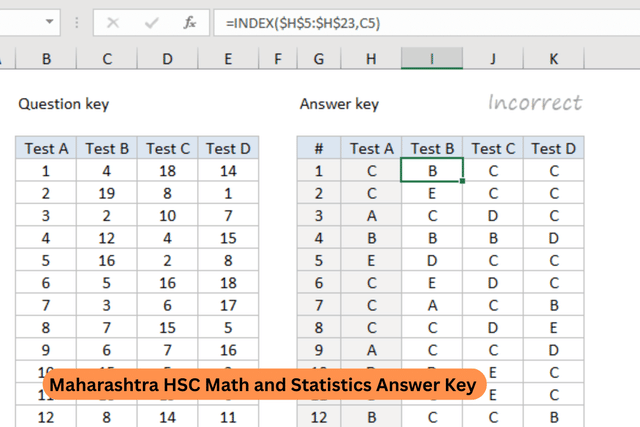The width and height of the screenshot is (640, 427).
Task: Select column B header
Action: coord(47,60)
